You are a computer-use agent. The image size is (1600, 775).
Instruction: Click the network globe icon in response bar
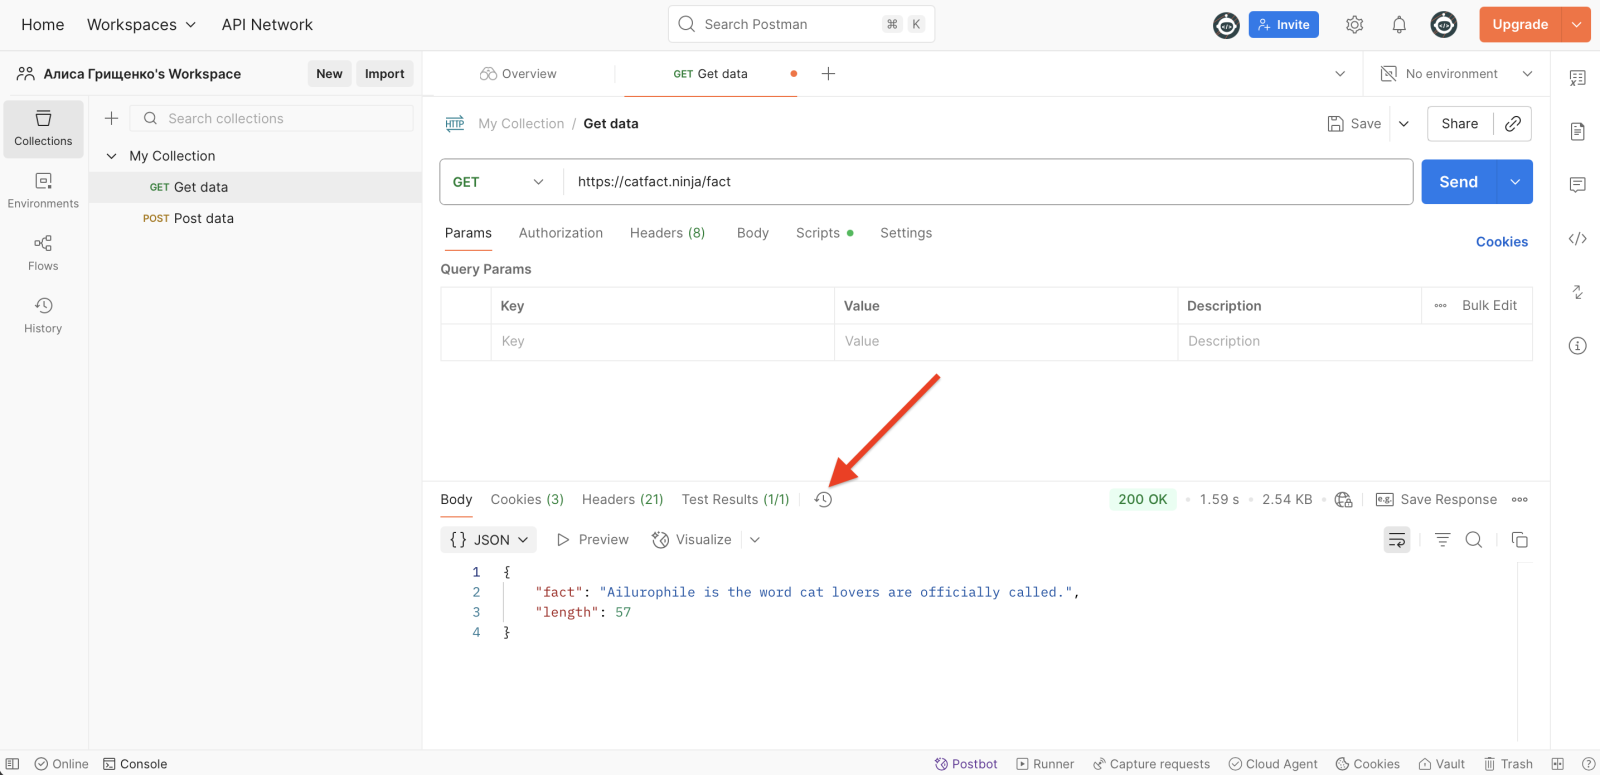point(1344,500)
